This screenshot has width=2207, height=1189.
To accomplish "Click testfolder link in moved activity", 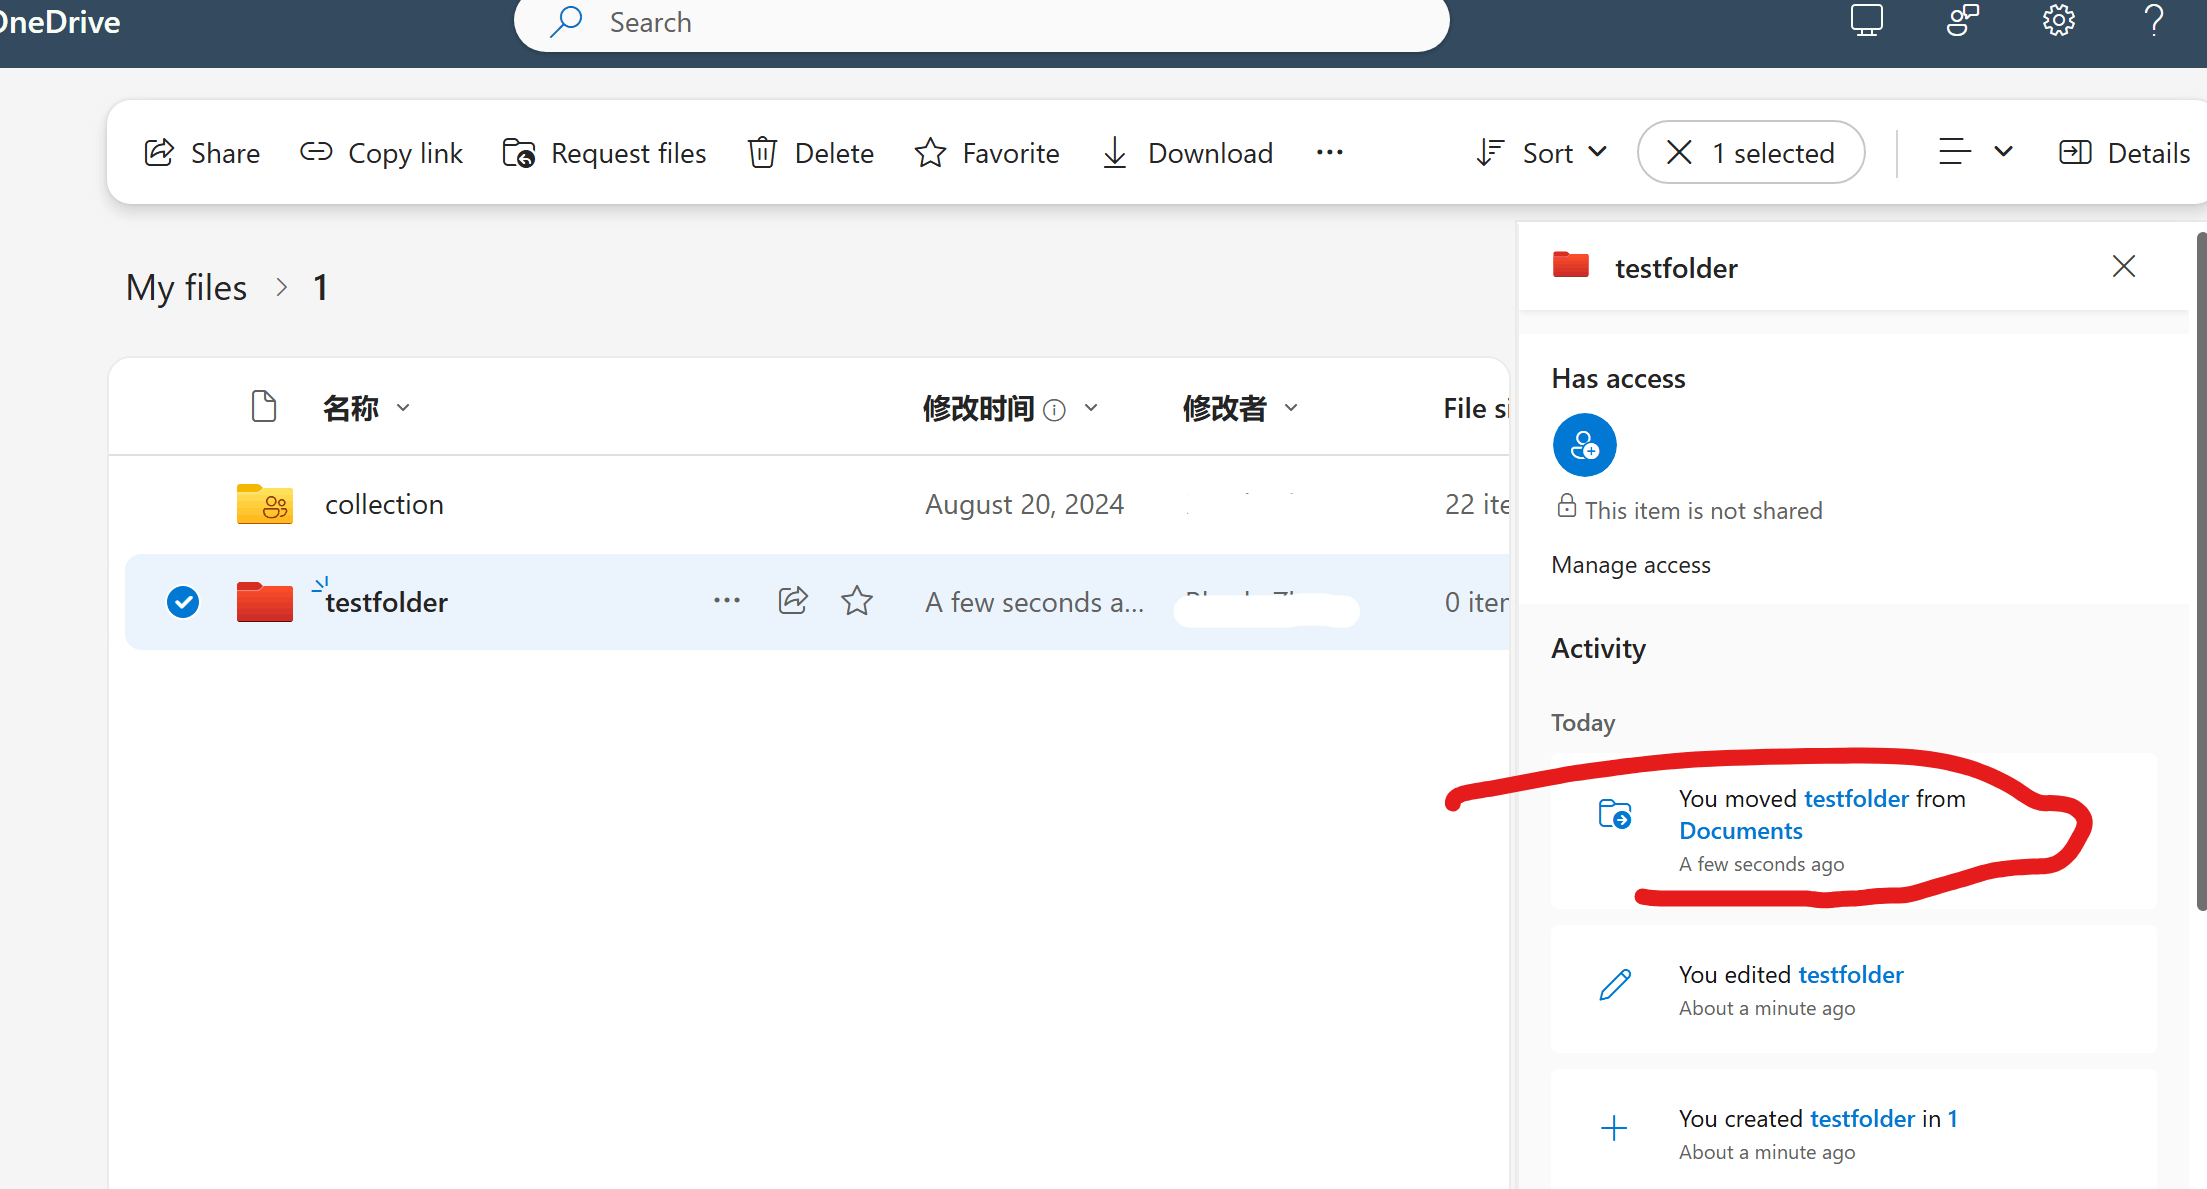I will (x=1856, y=799).
